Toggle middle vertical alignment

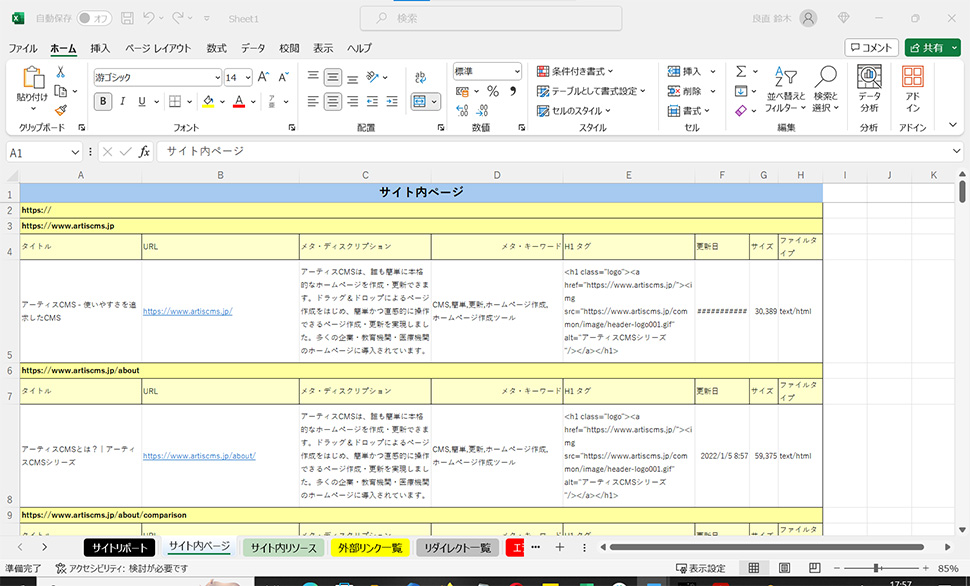point(333,77)
